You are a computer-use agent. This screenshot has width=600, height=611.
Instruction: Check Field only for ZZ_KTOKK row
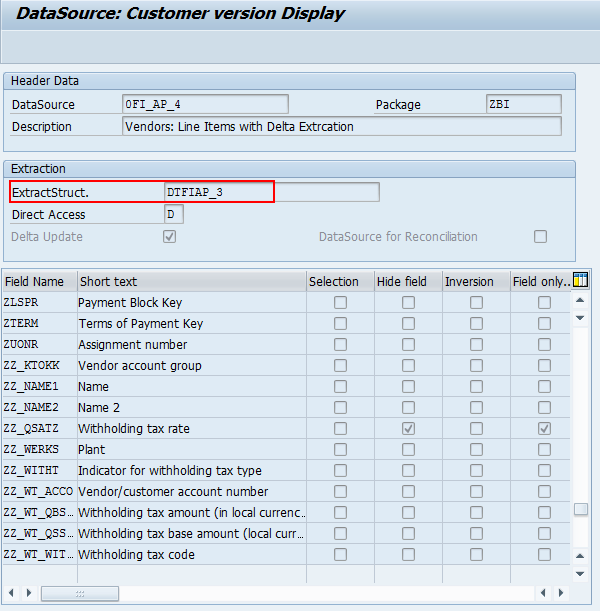(x=544, y=366)
